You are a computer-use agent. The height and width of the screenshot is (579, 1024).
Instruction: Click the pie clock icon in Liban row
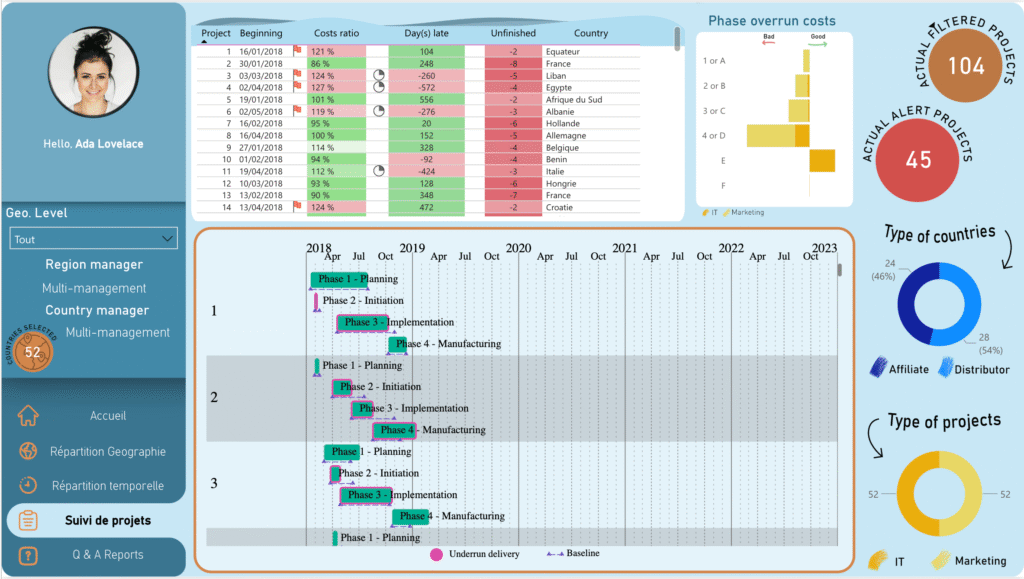click(379, 75)
